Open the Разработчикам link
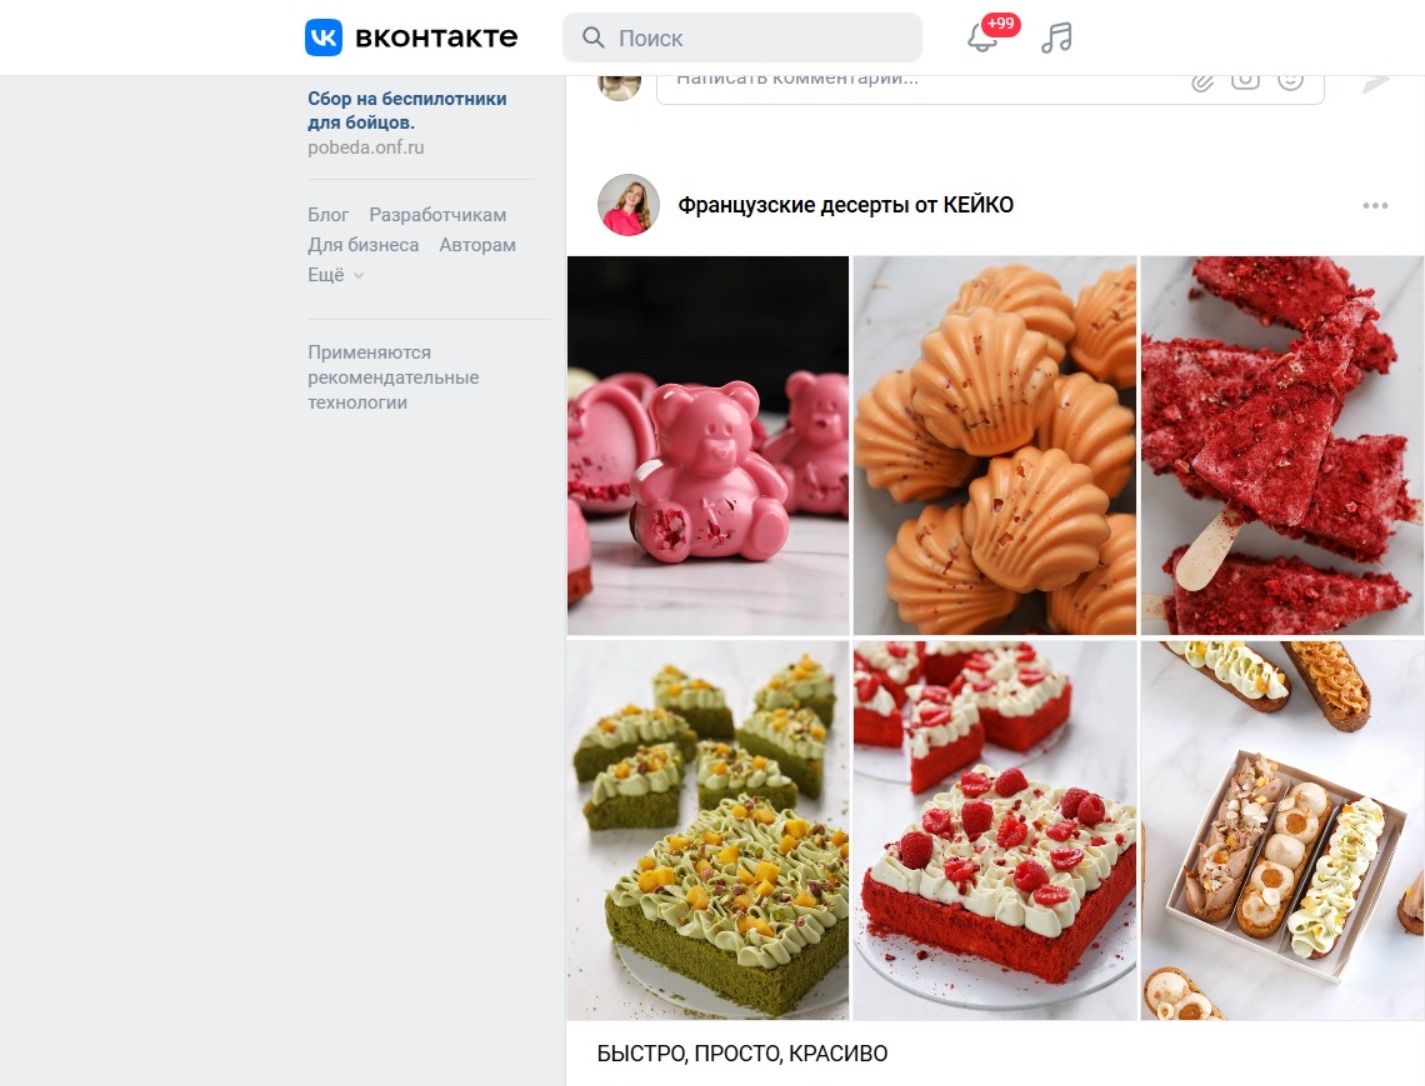This screenshot has width=1425, height=1086. click(437, 215)
